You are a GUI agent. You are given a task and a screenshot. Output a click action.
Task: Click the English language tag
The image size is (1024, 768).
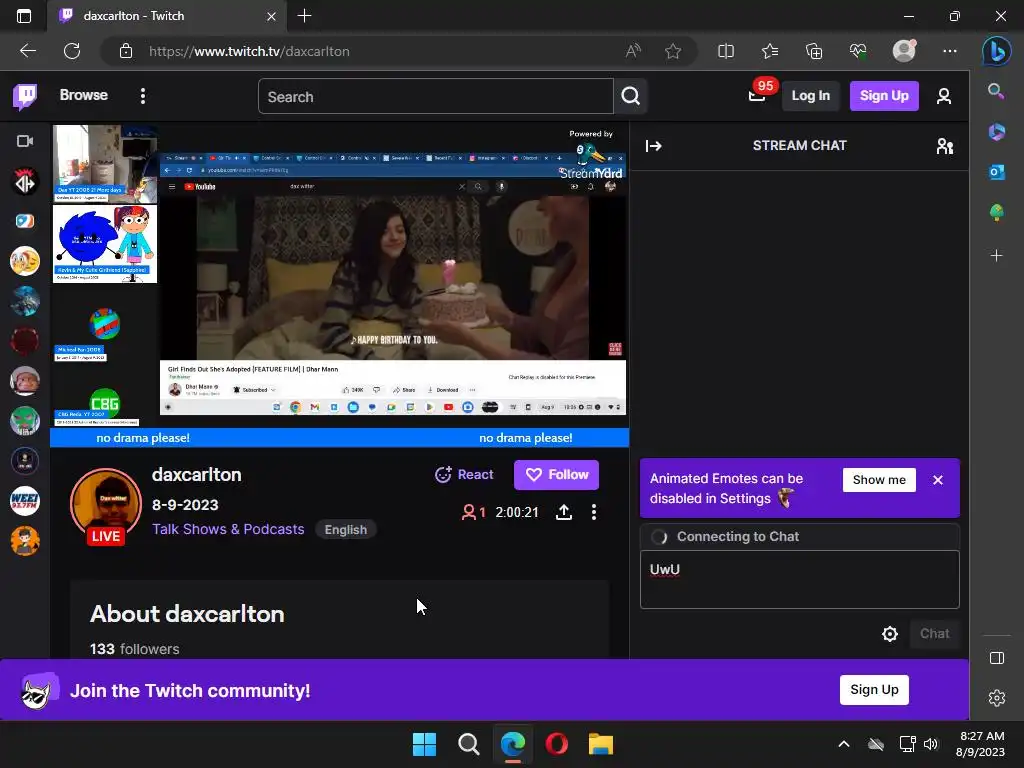(x=345, y=530)
